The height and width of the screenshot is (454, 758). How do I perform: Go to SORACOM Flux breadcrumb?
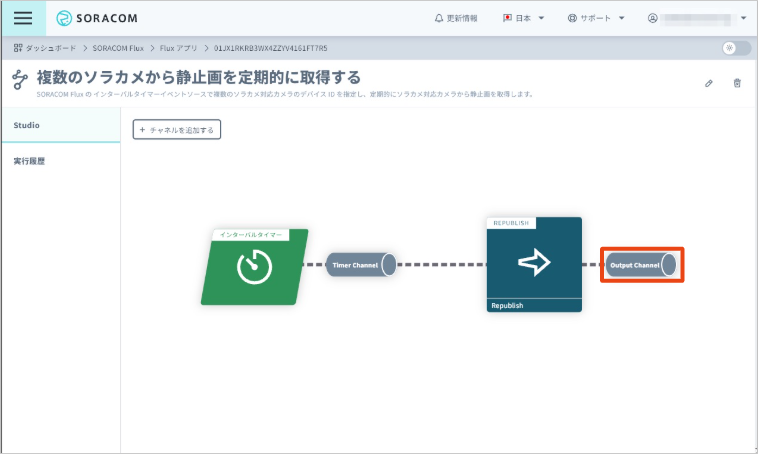coord(118,48)
